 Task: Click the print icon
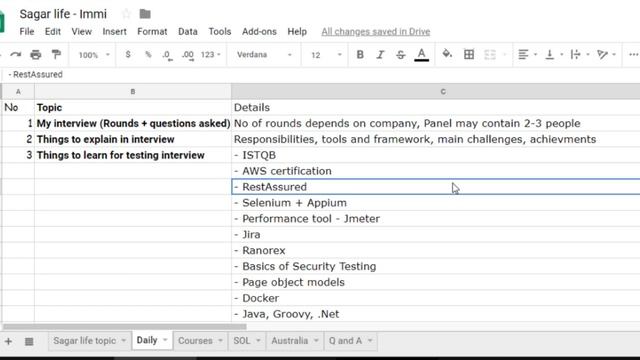(x=36, y=54)
